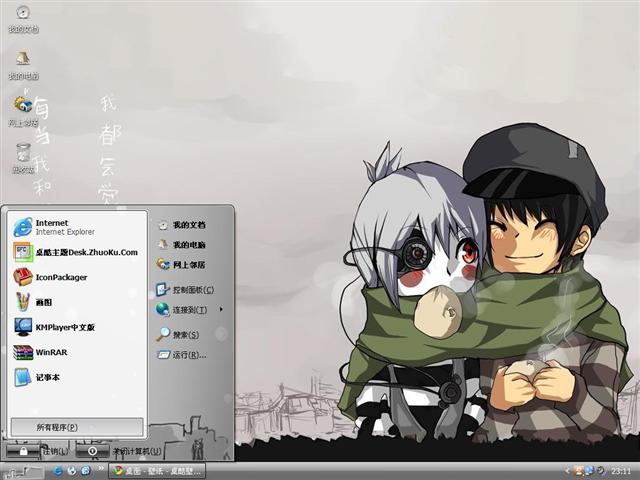Select 我的电脑 desktop icon
640x480 pixels.
pyautogui.click(x=23, y=65)
